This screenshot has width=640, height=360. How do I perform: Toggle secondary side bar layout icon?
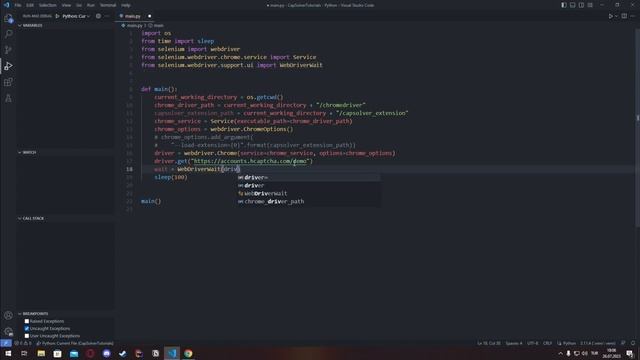tap(581, 5)
